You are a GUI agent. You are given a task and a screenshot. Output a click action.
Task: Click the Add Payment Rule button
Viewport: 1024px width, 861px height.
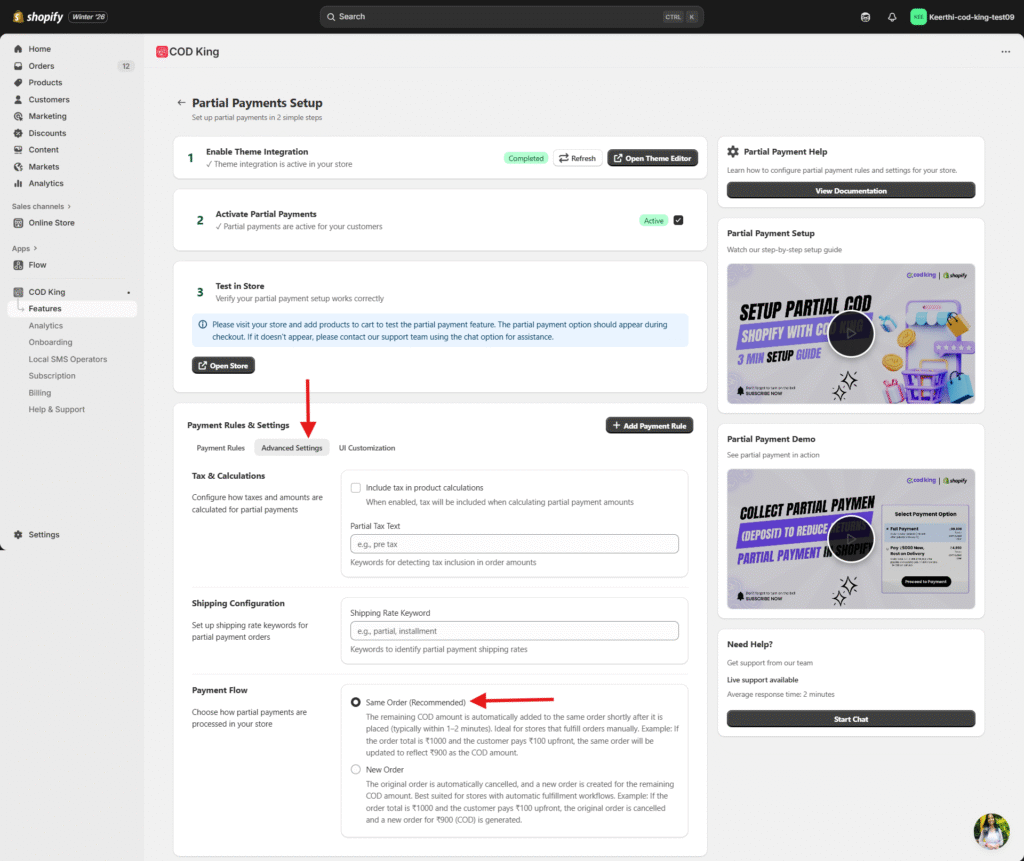pyautogui.click(x=649, y=426)
